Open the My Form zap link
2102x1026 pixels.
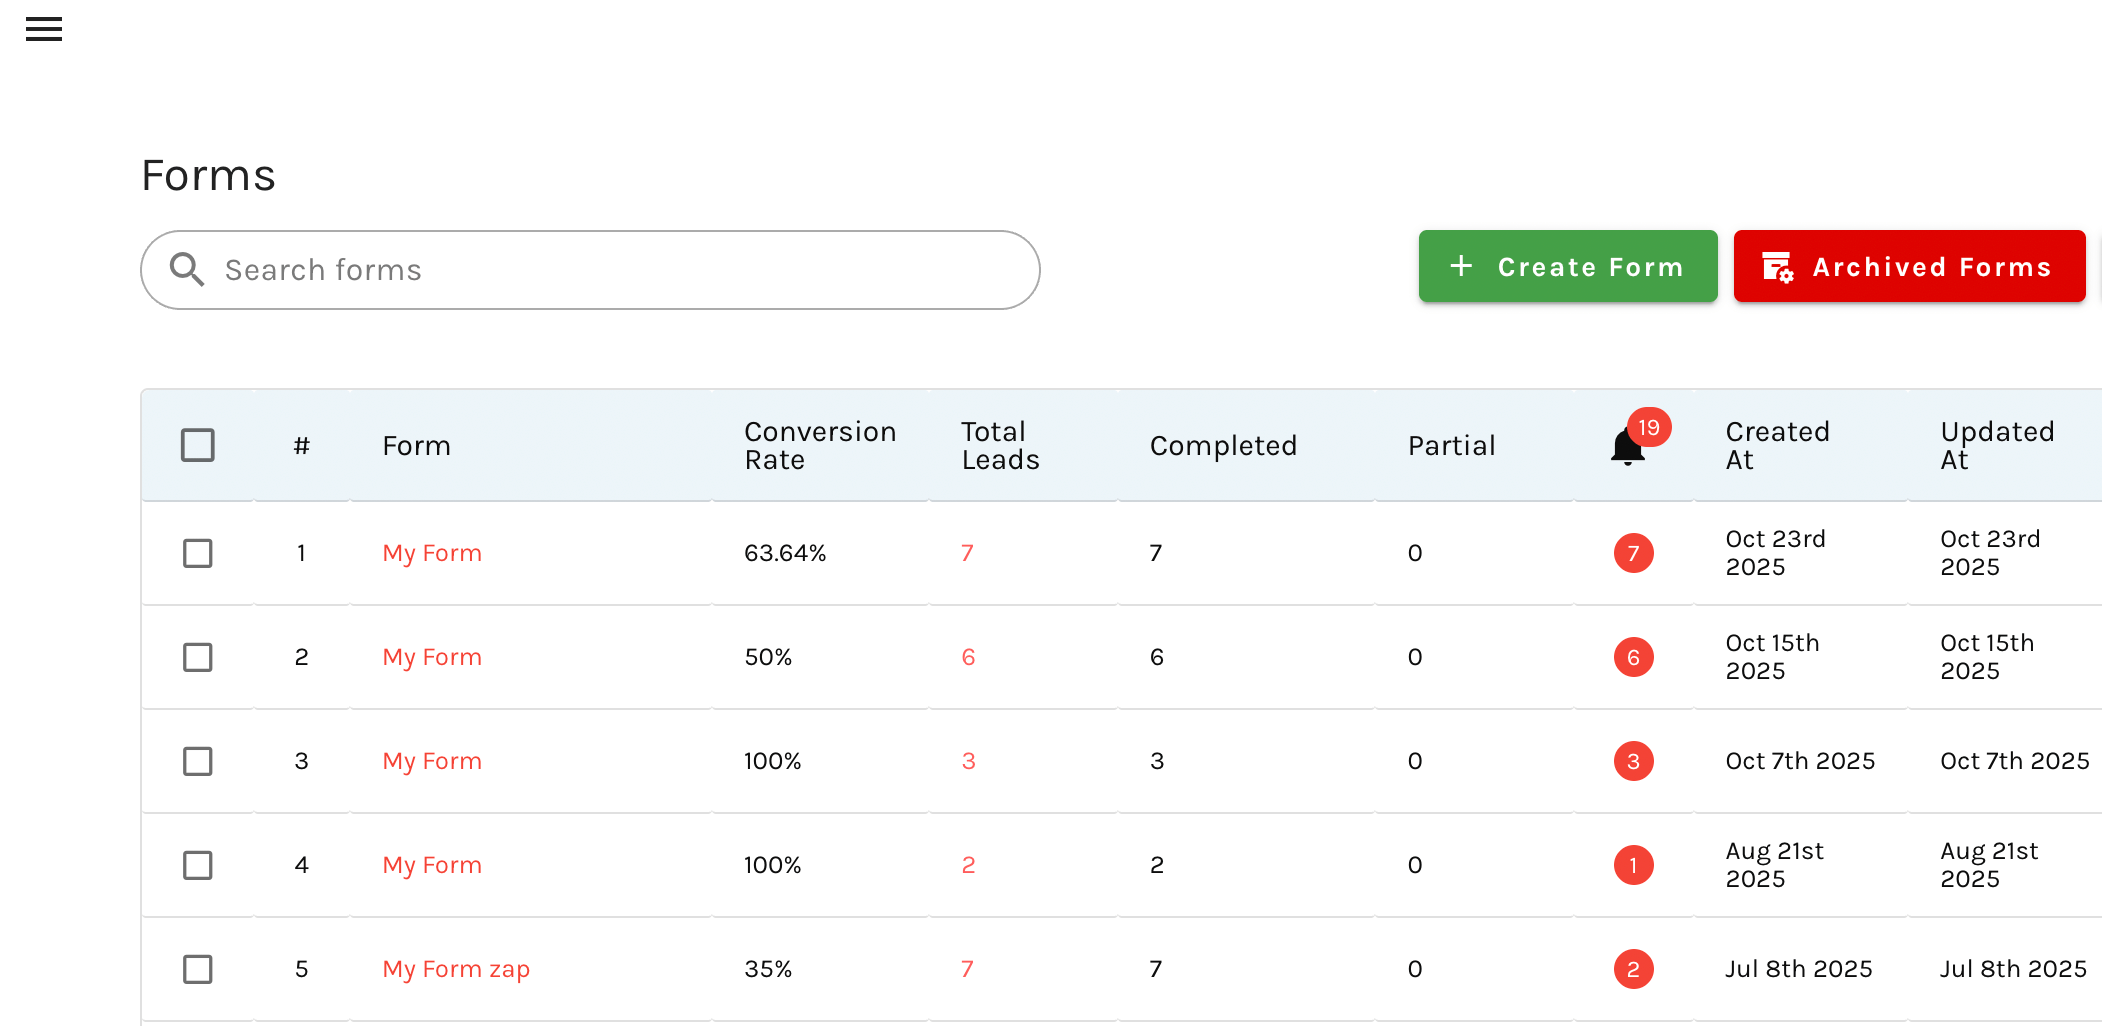(456, 969)
